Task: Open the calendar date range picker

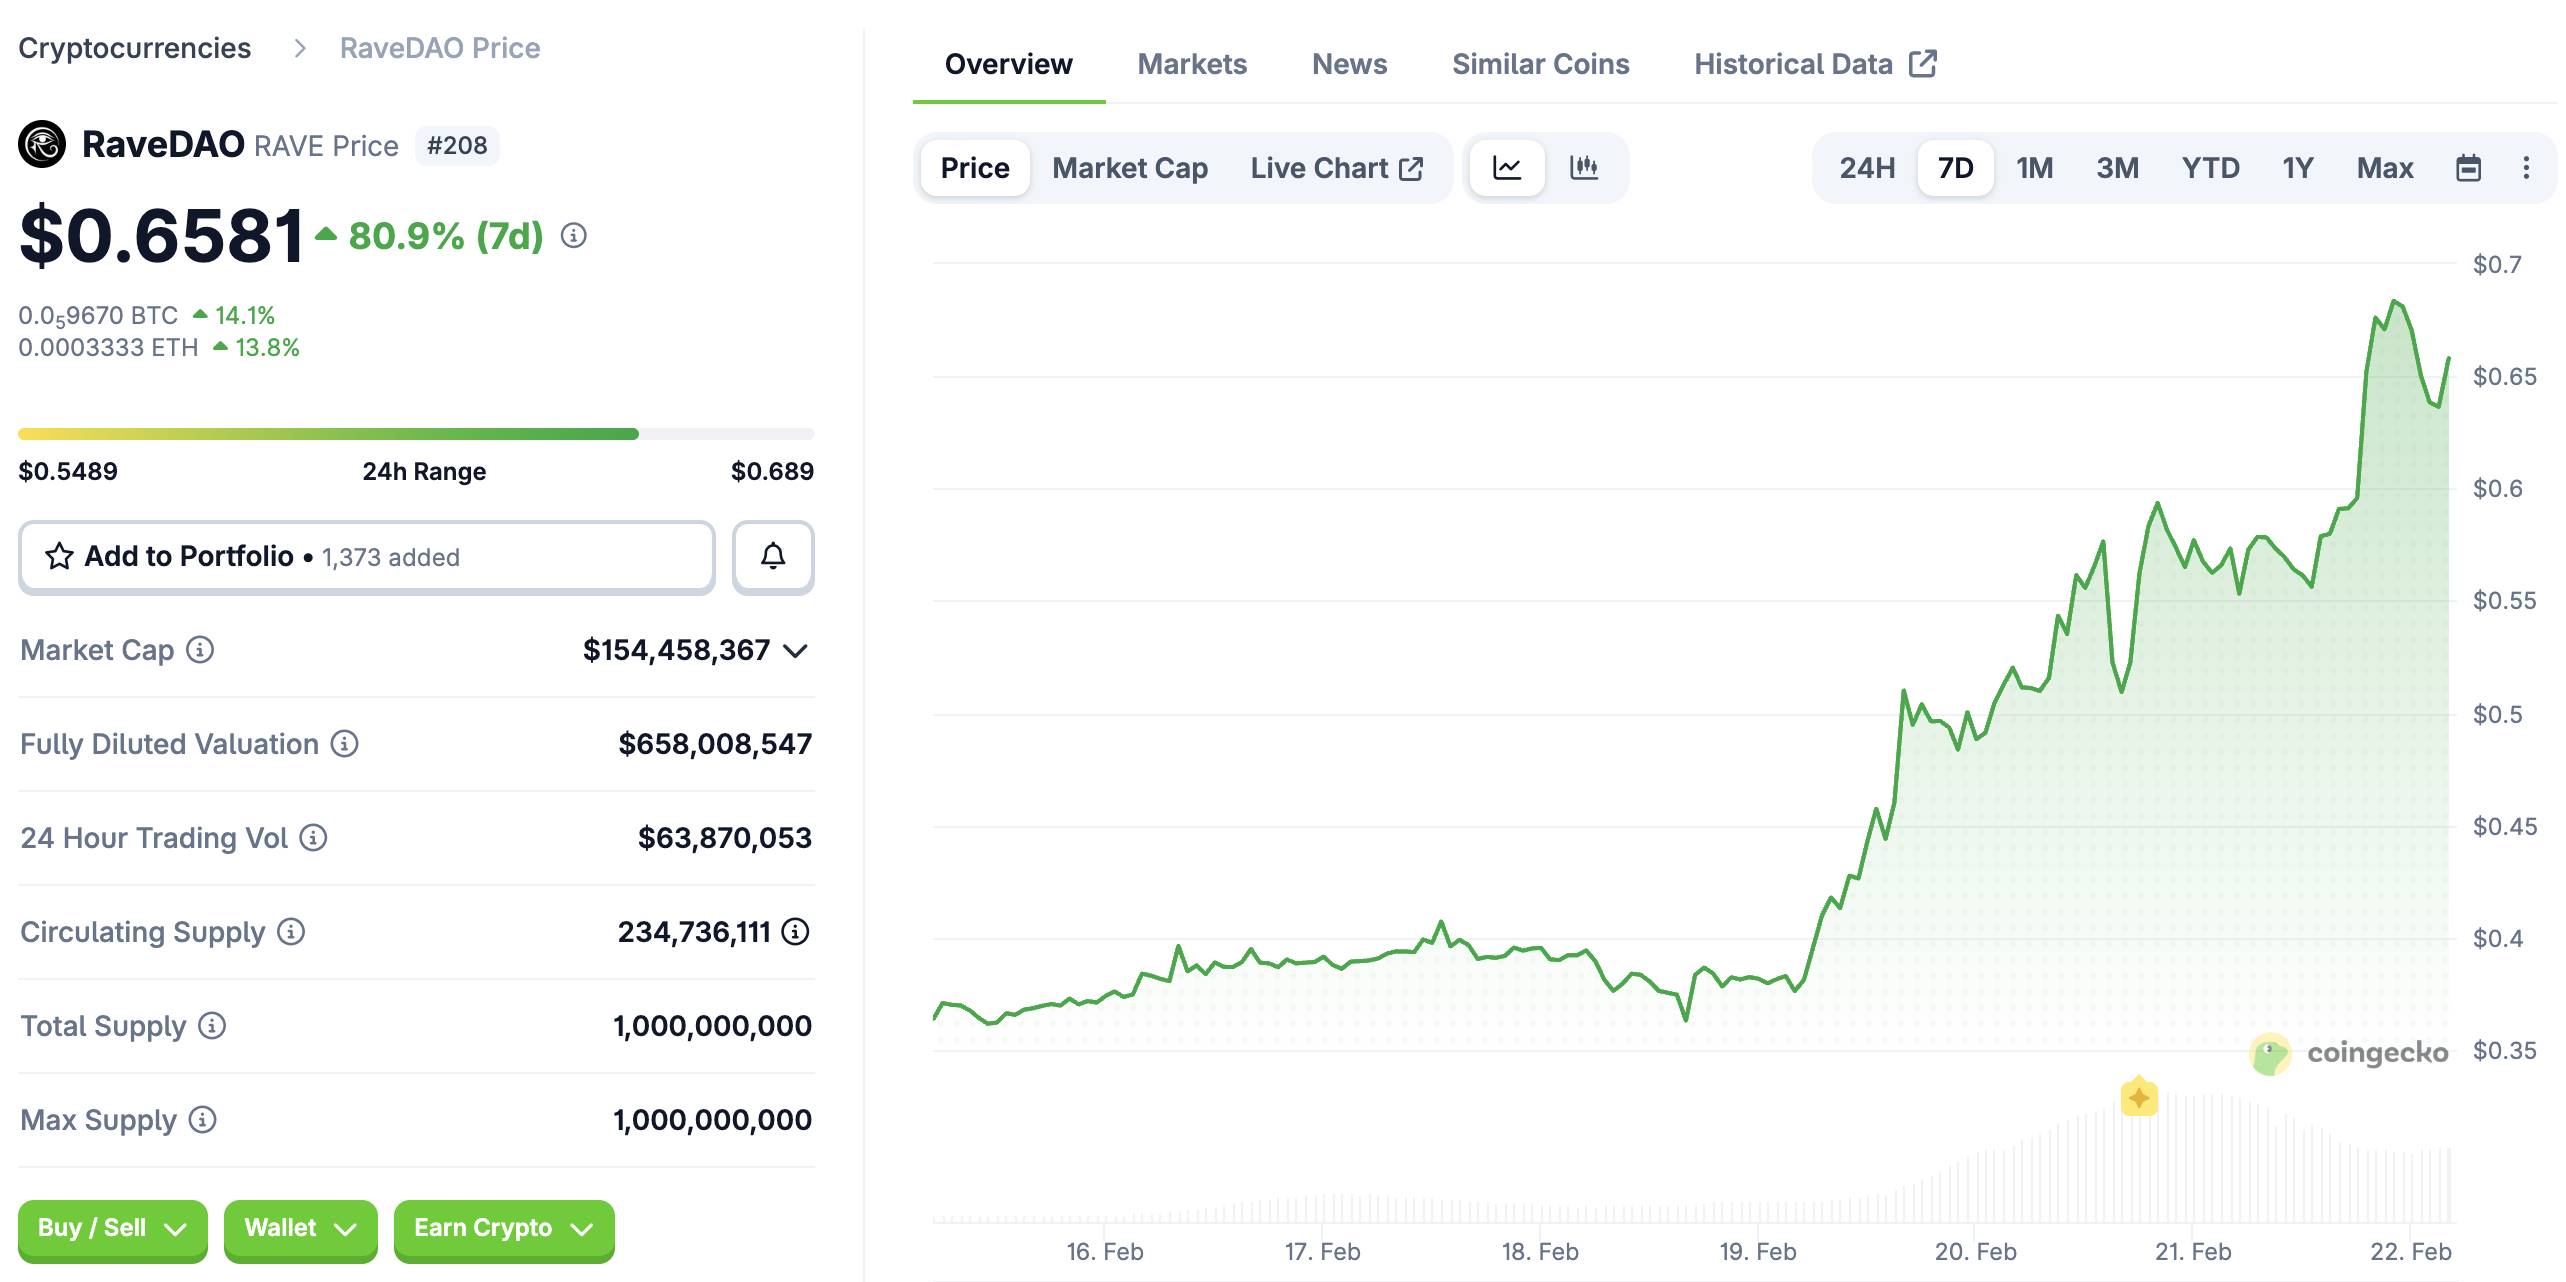Action: point(2468,168)
